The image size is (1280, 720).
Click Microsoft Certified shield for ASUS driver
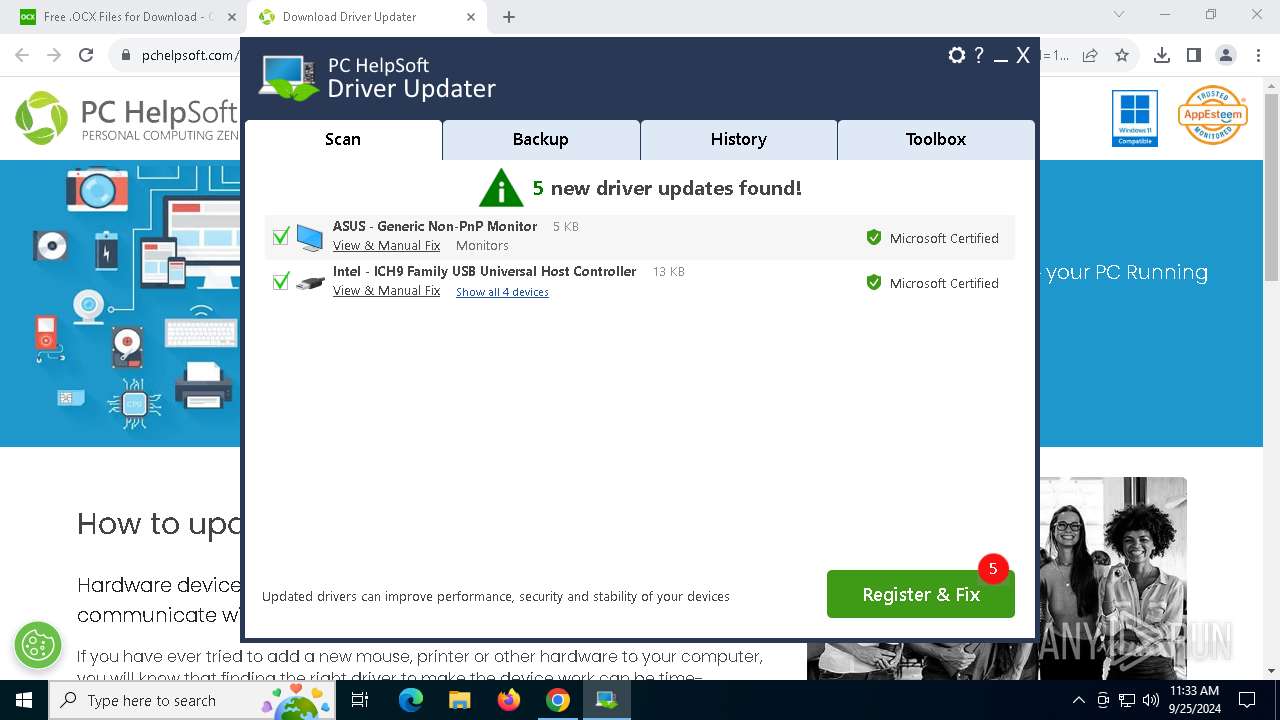[x=874, y=238]
